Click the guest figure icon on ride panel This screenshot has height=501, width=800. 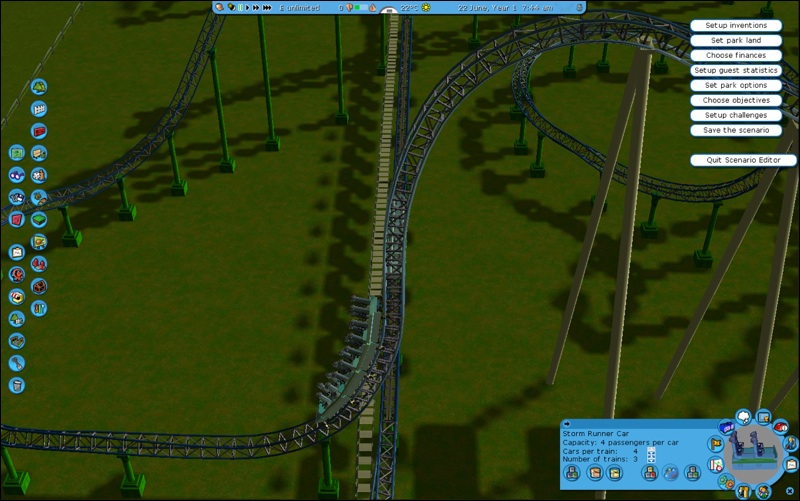pyautogui.click(x=763, y=492)
